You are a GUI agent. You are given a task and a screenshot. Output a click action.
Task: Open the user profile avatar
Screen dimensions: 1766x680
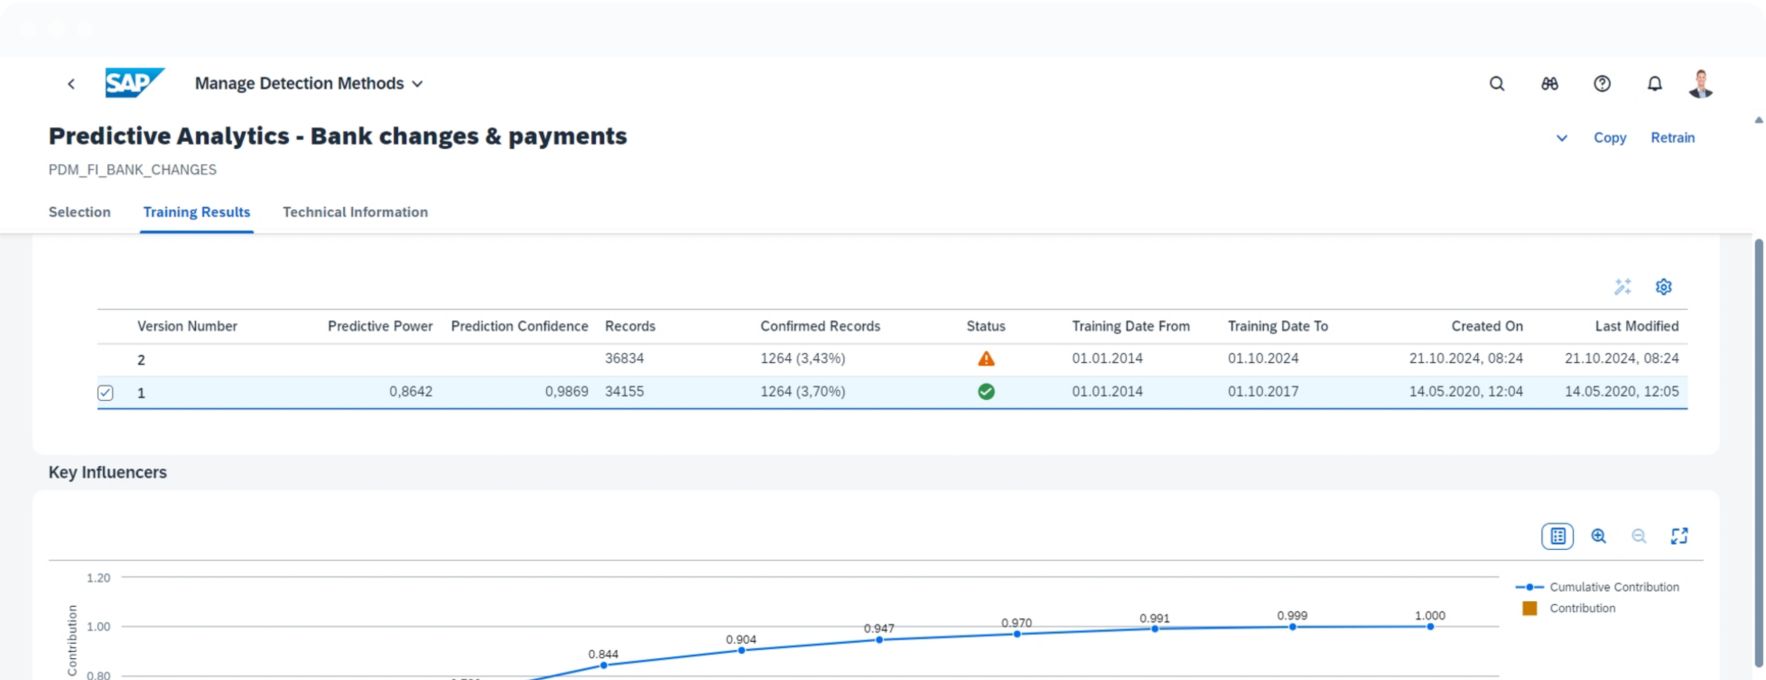point(1700,84)
